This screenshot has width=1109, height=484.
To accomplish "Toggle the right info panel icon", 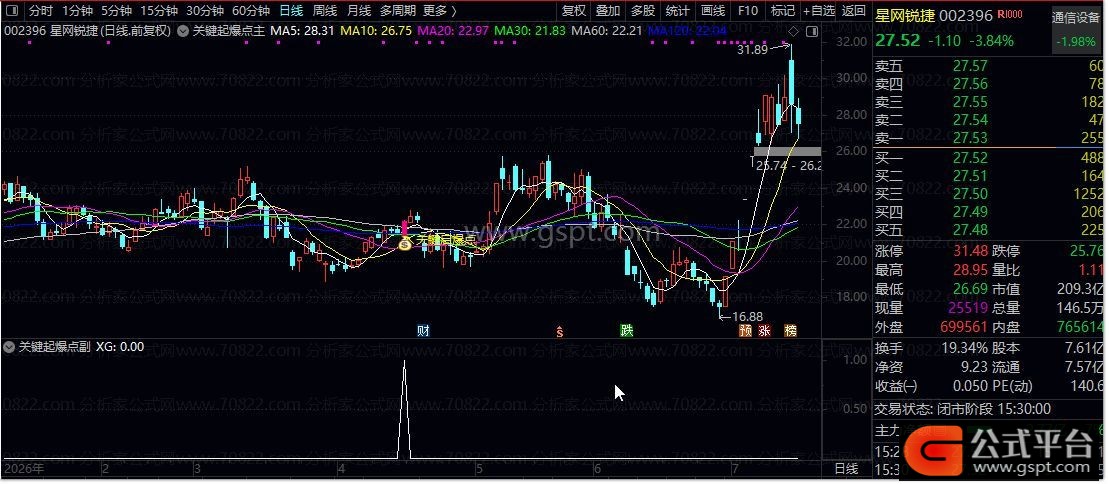I will (x=811, y=31).
